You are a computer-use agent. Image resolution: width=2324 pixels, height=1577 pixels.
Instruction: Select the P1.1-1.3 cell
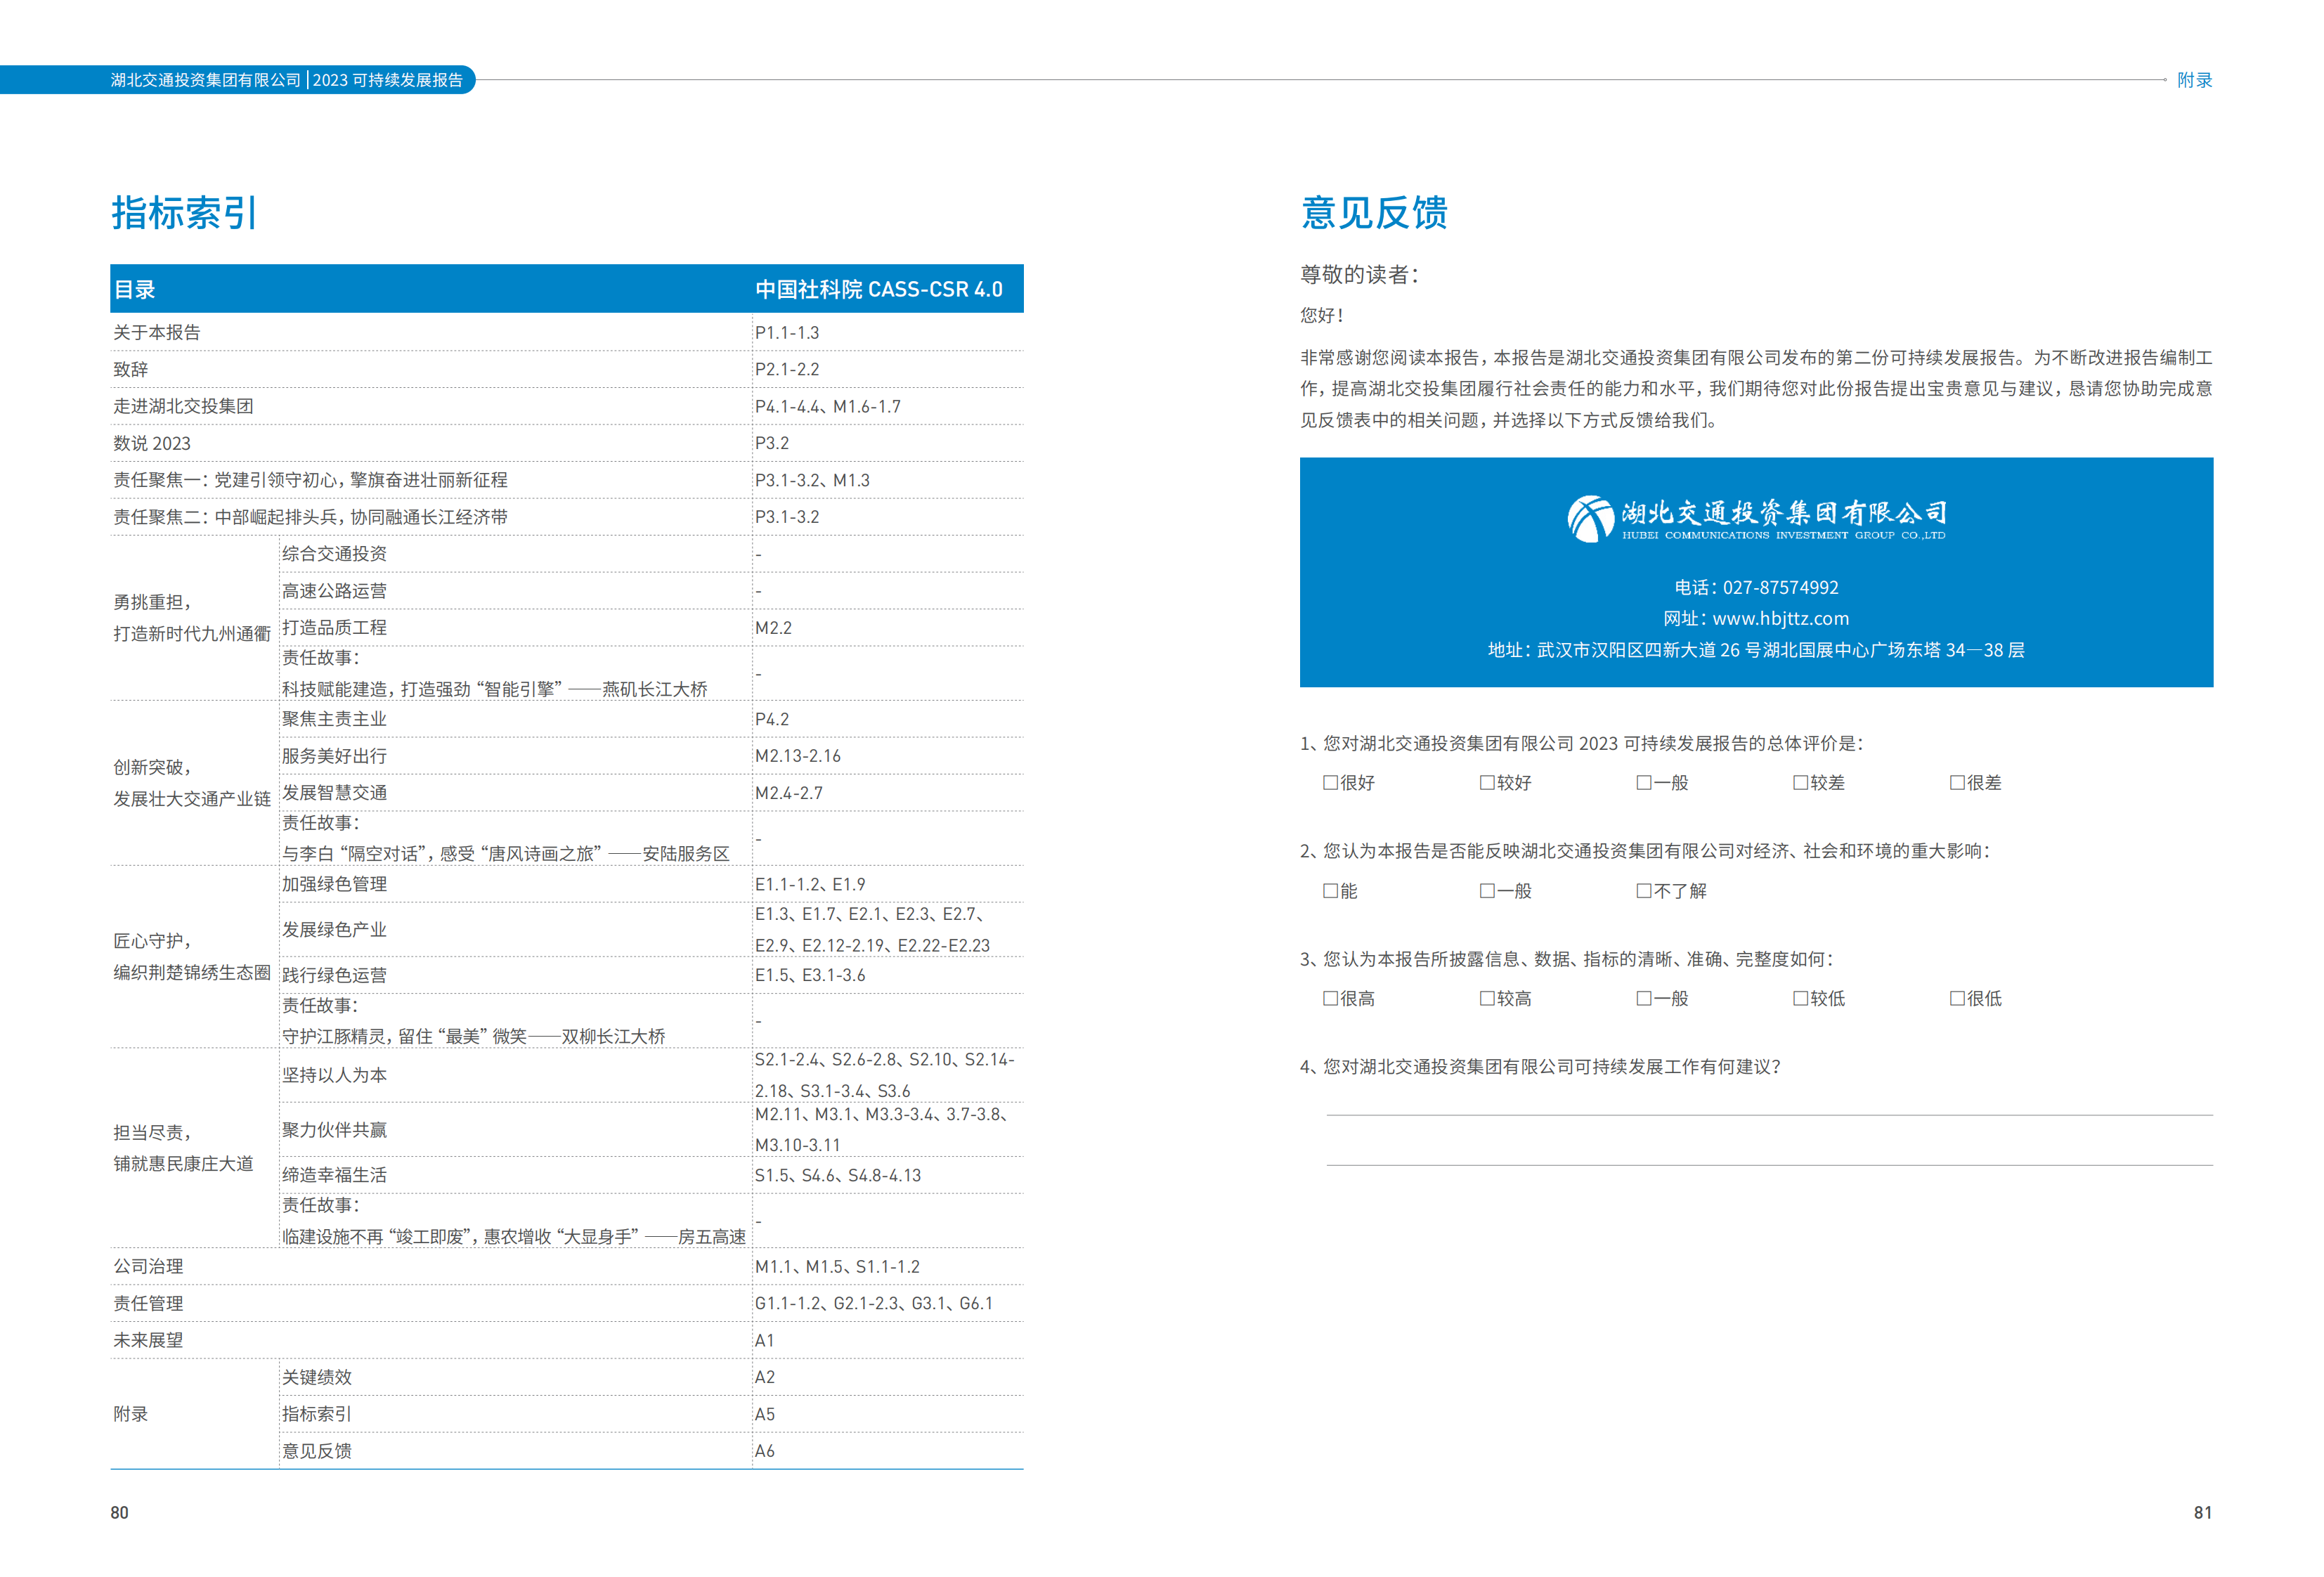click(787, 333)
